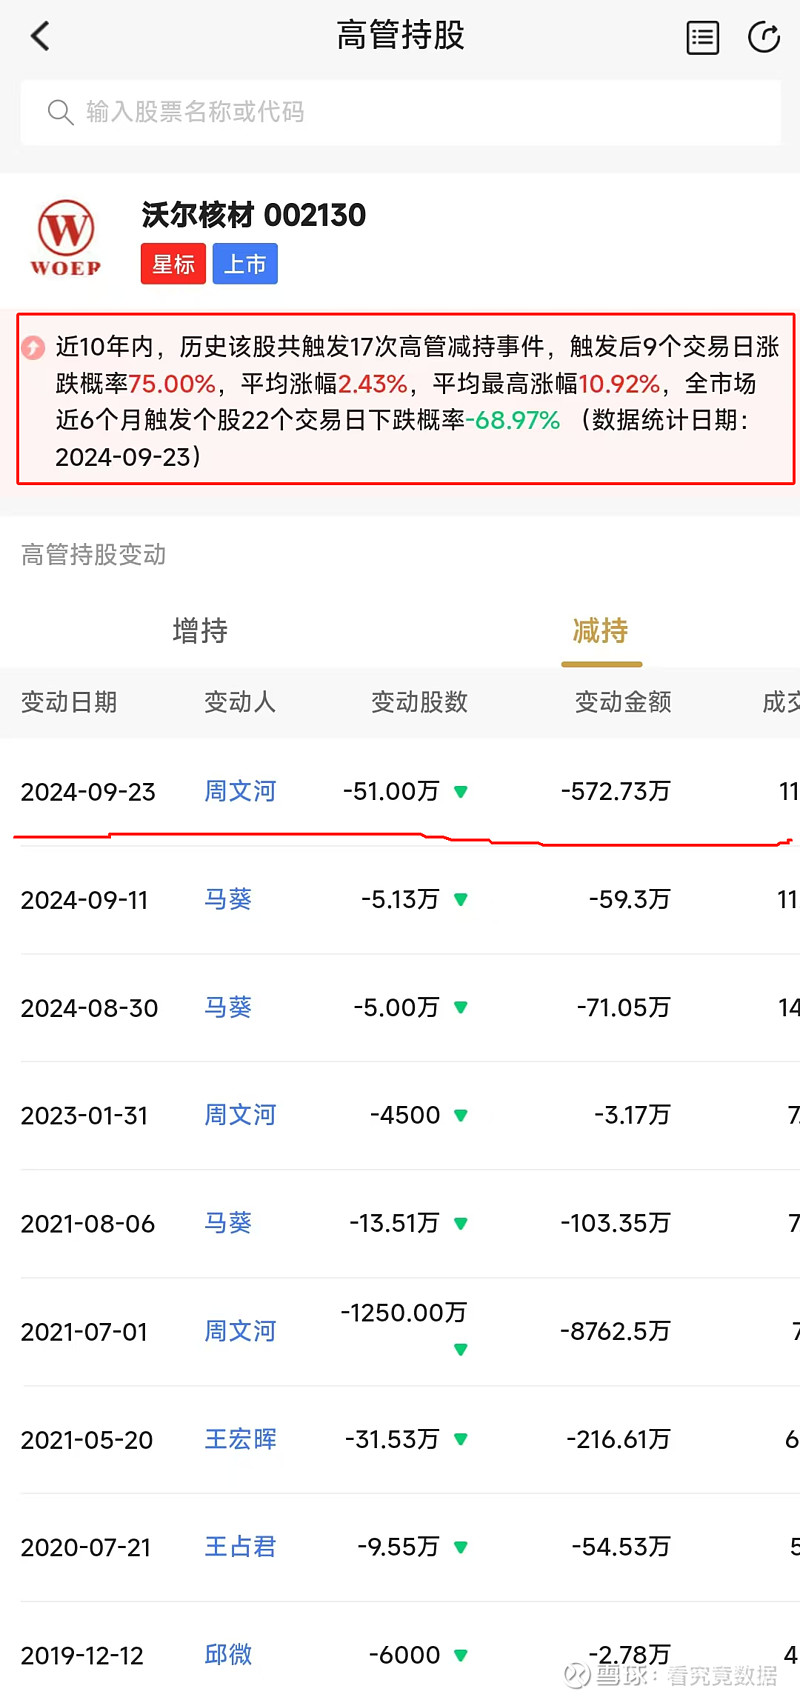This screenshot has height=1700, width=800.
Task: Tap green down triangle beside -5.00万
Action: pos(461,1008)
